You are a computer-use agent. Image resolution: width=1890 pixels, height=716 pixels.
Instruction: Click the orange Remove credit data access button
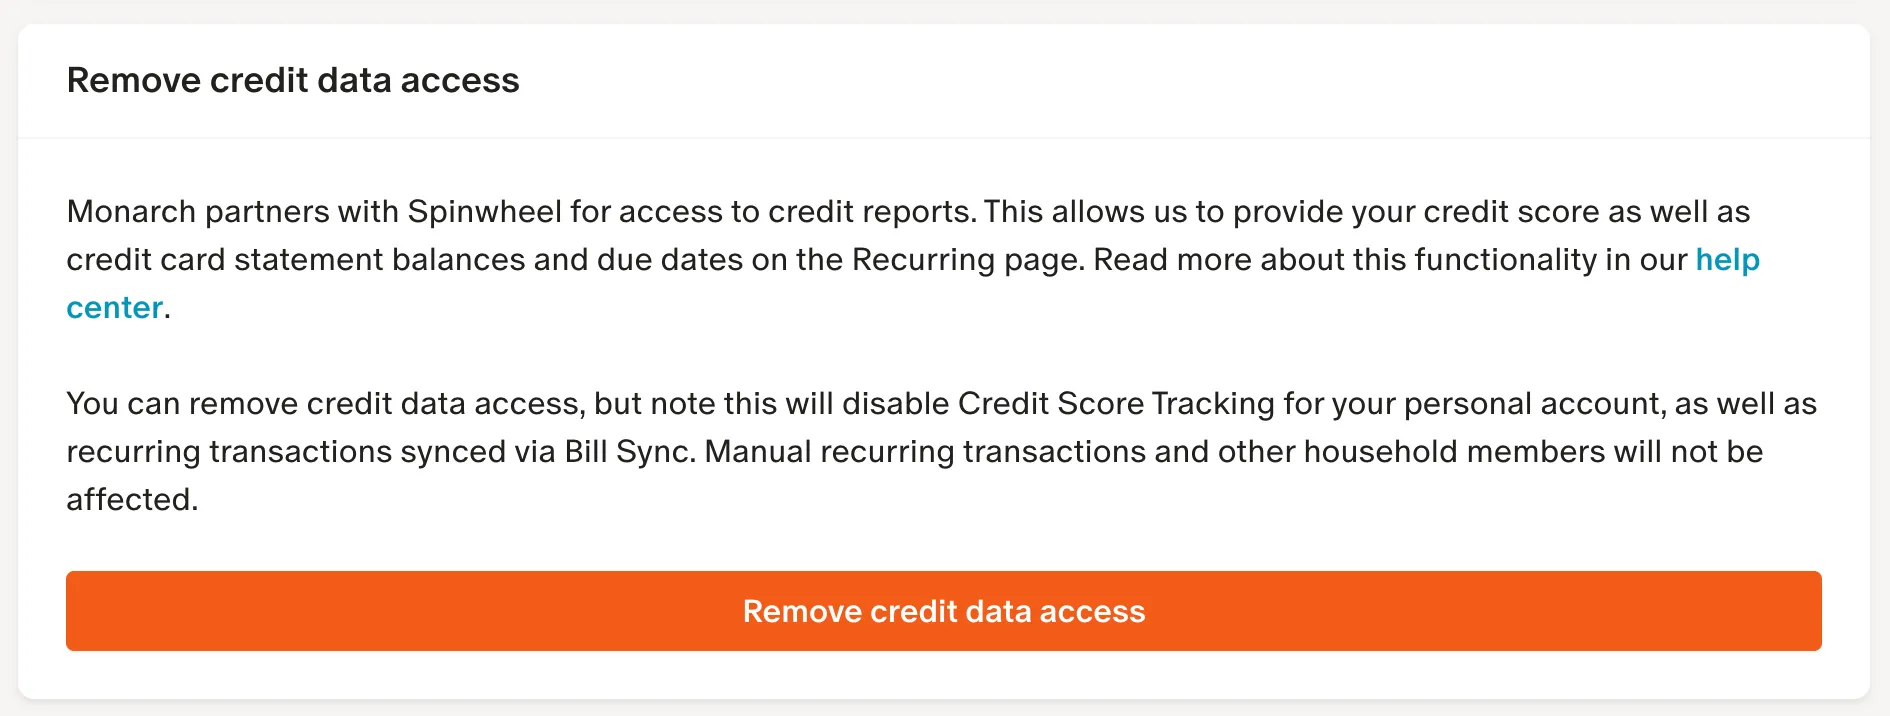pyautogui.click(x=943, y=611)
